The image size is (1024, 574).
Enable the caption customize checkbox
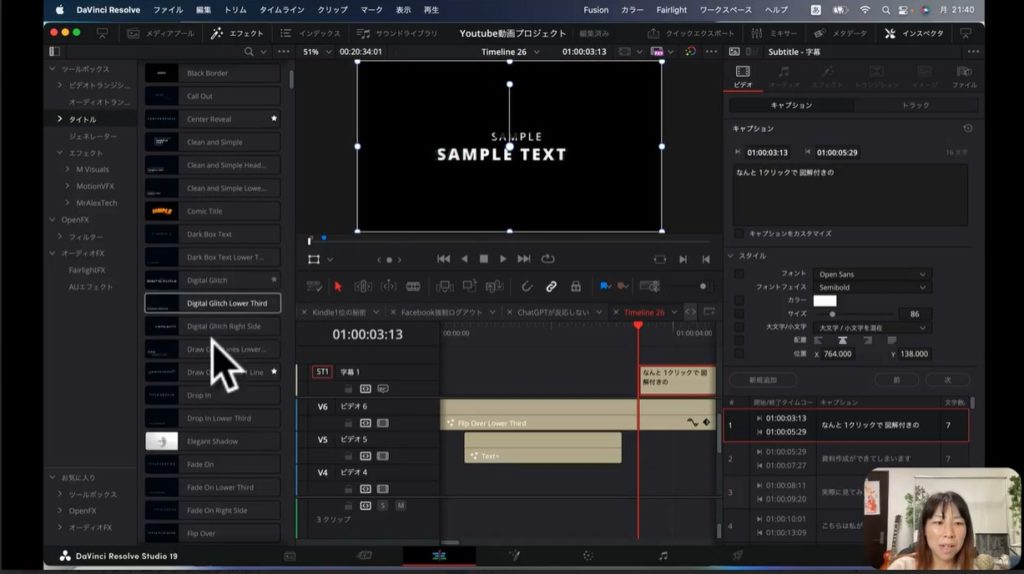click(739, 233)
